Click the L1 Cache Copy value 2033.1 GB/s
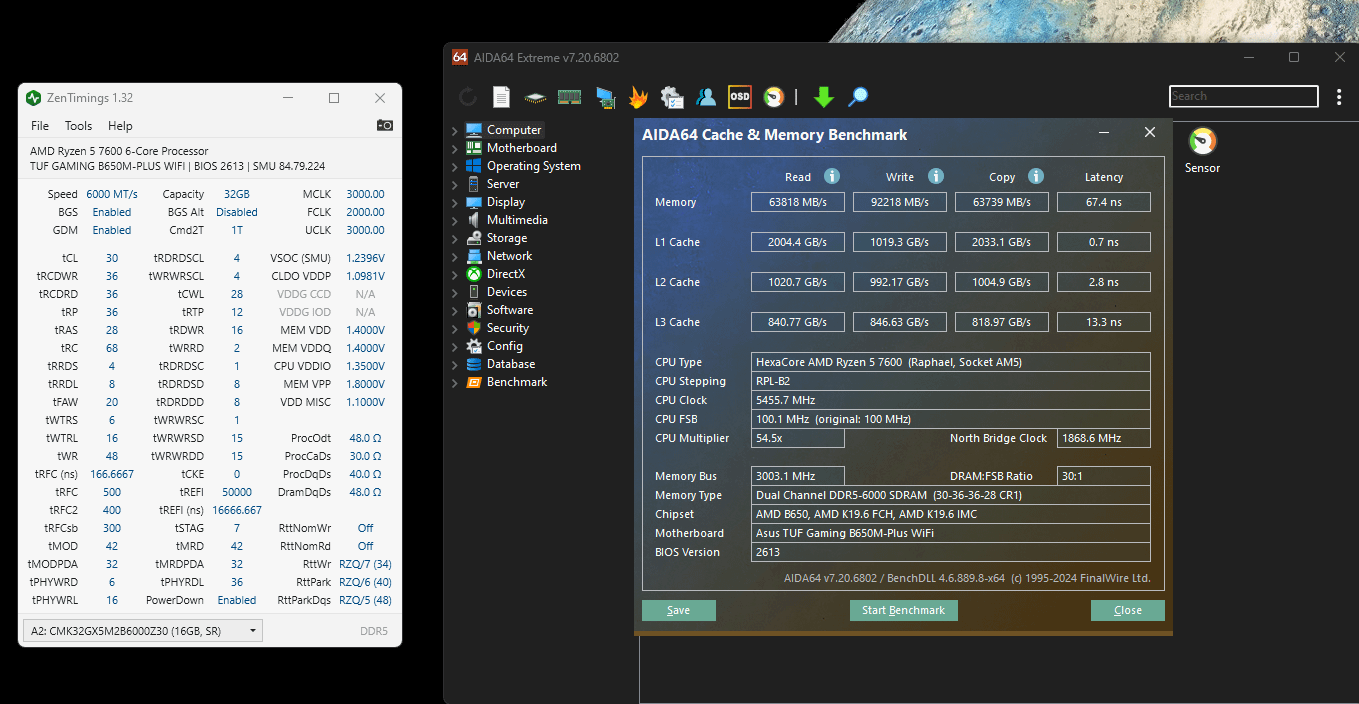This screenshot has width=1359, height=704. [x=1002, y=242]
